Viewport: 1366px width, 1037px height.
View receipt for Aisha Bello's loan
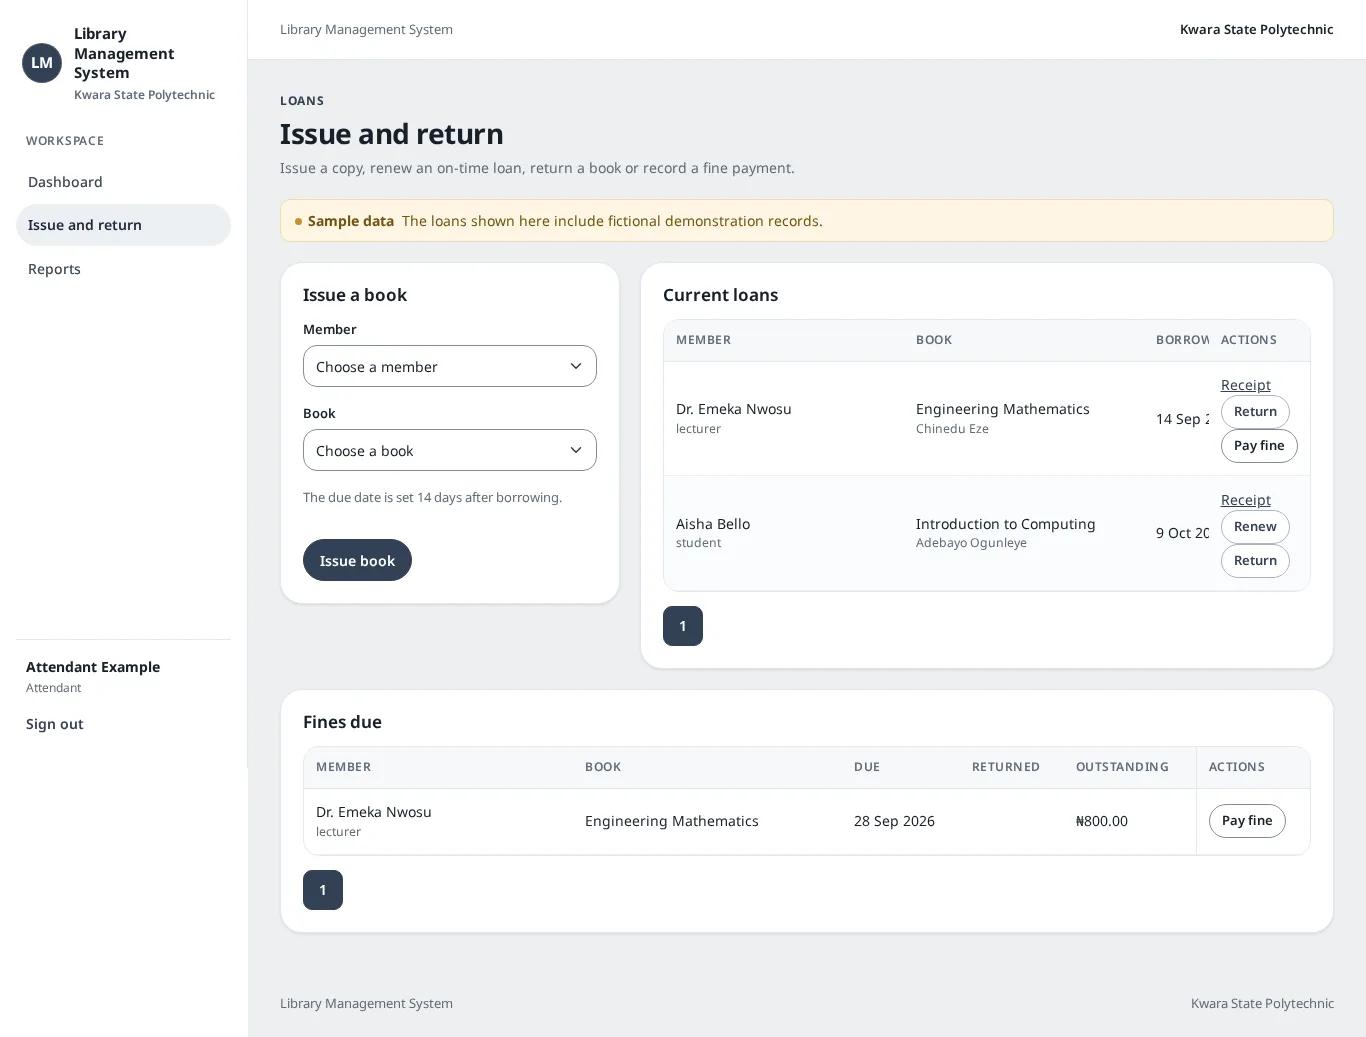coord(1246,500)
